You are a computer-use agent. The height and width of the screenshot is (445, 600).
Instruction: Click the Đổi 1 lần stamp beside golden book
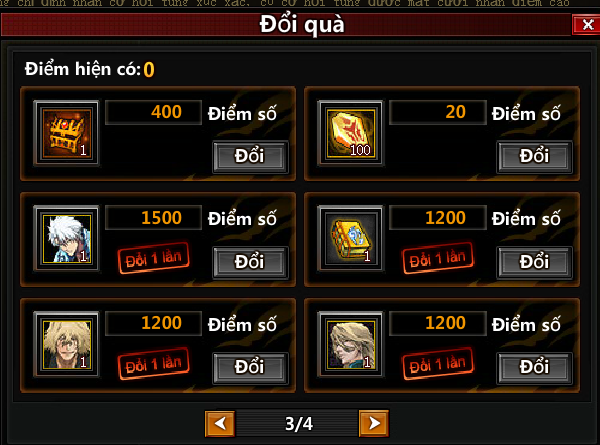point(438,258)
